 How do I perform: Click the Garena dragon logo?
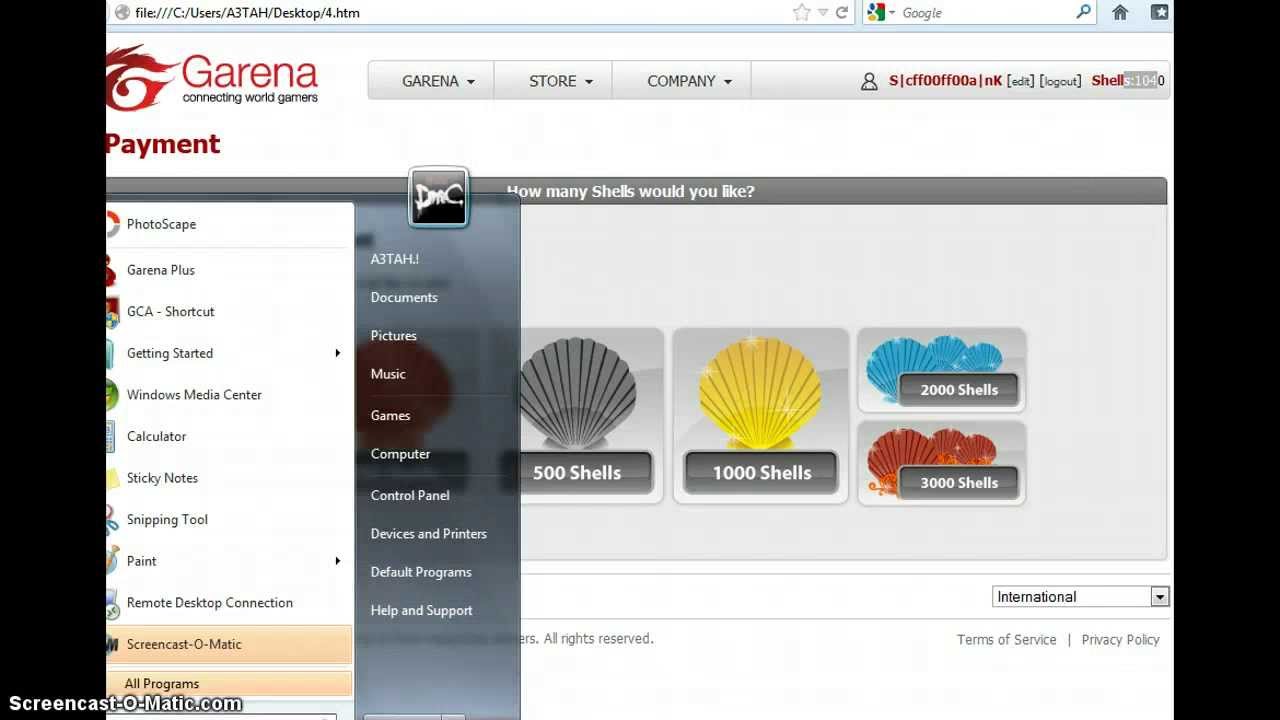142,78
